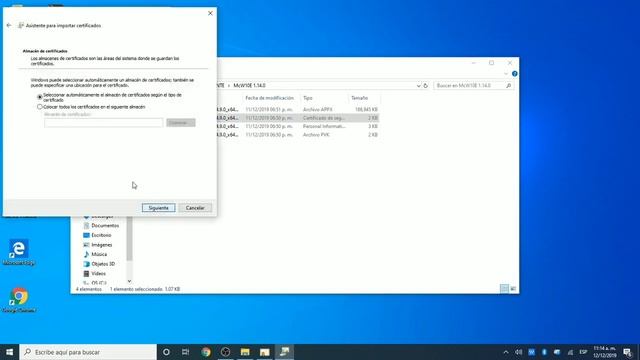The height and width of the screenshot is (360, 640).
Task: Sort by 'Tipo' column header
Action: click(308, 98)
